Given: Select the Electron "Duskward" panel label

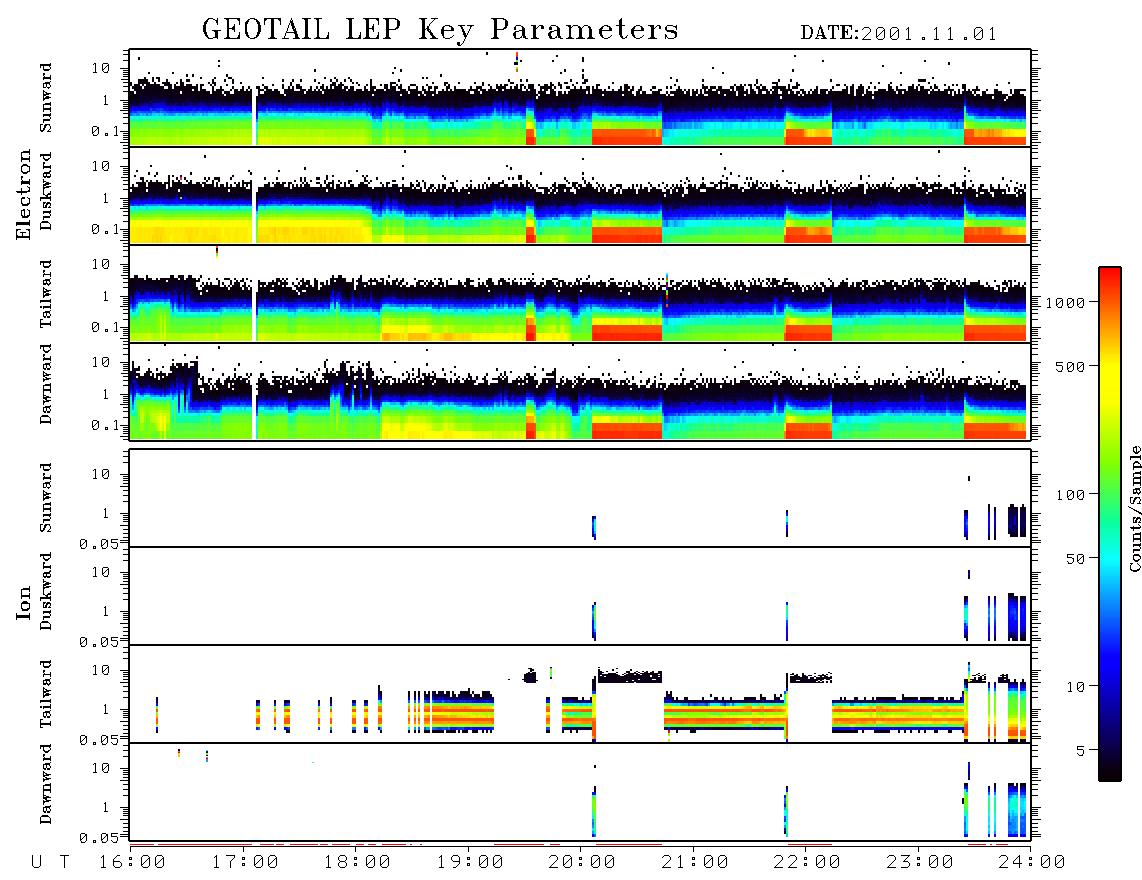Looking at the screenshot, I should (46, 191).
